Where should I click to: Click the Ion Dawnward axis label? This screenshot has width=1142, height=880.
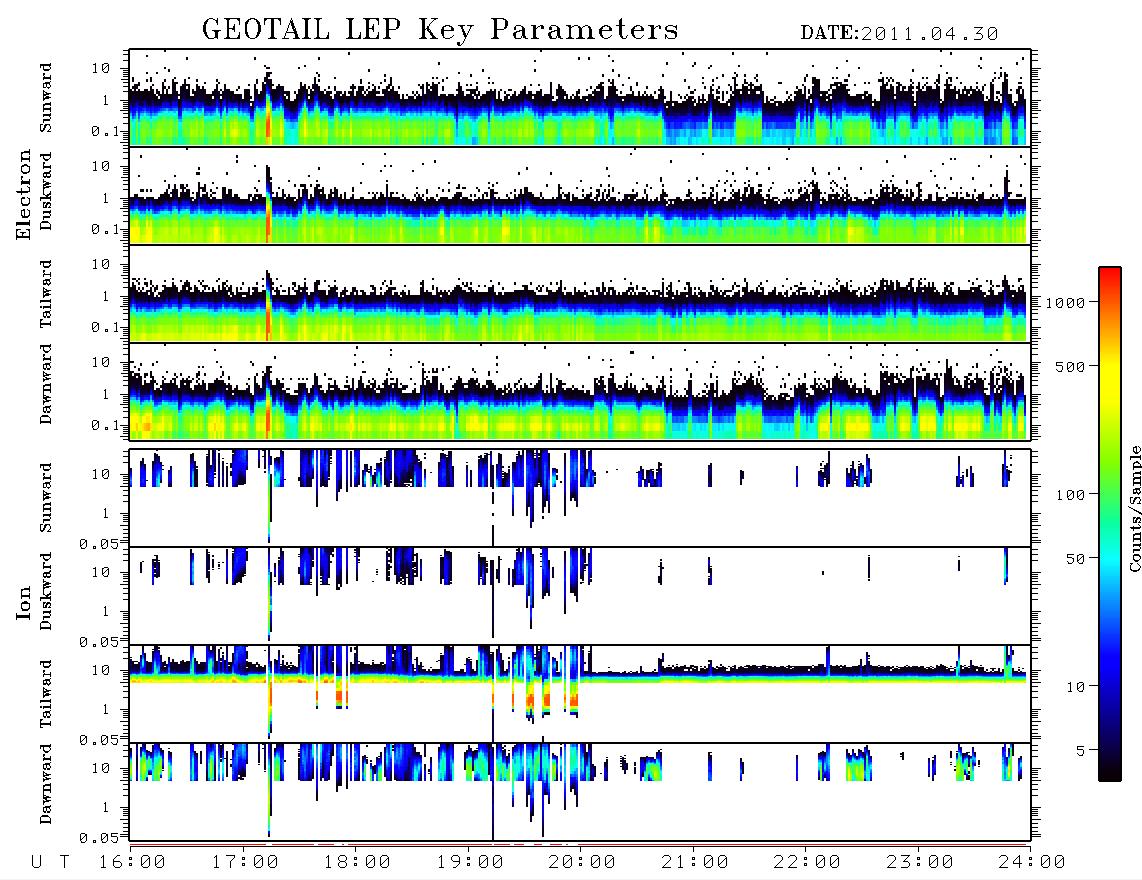point(46,784)
